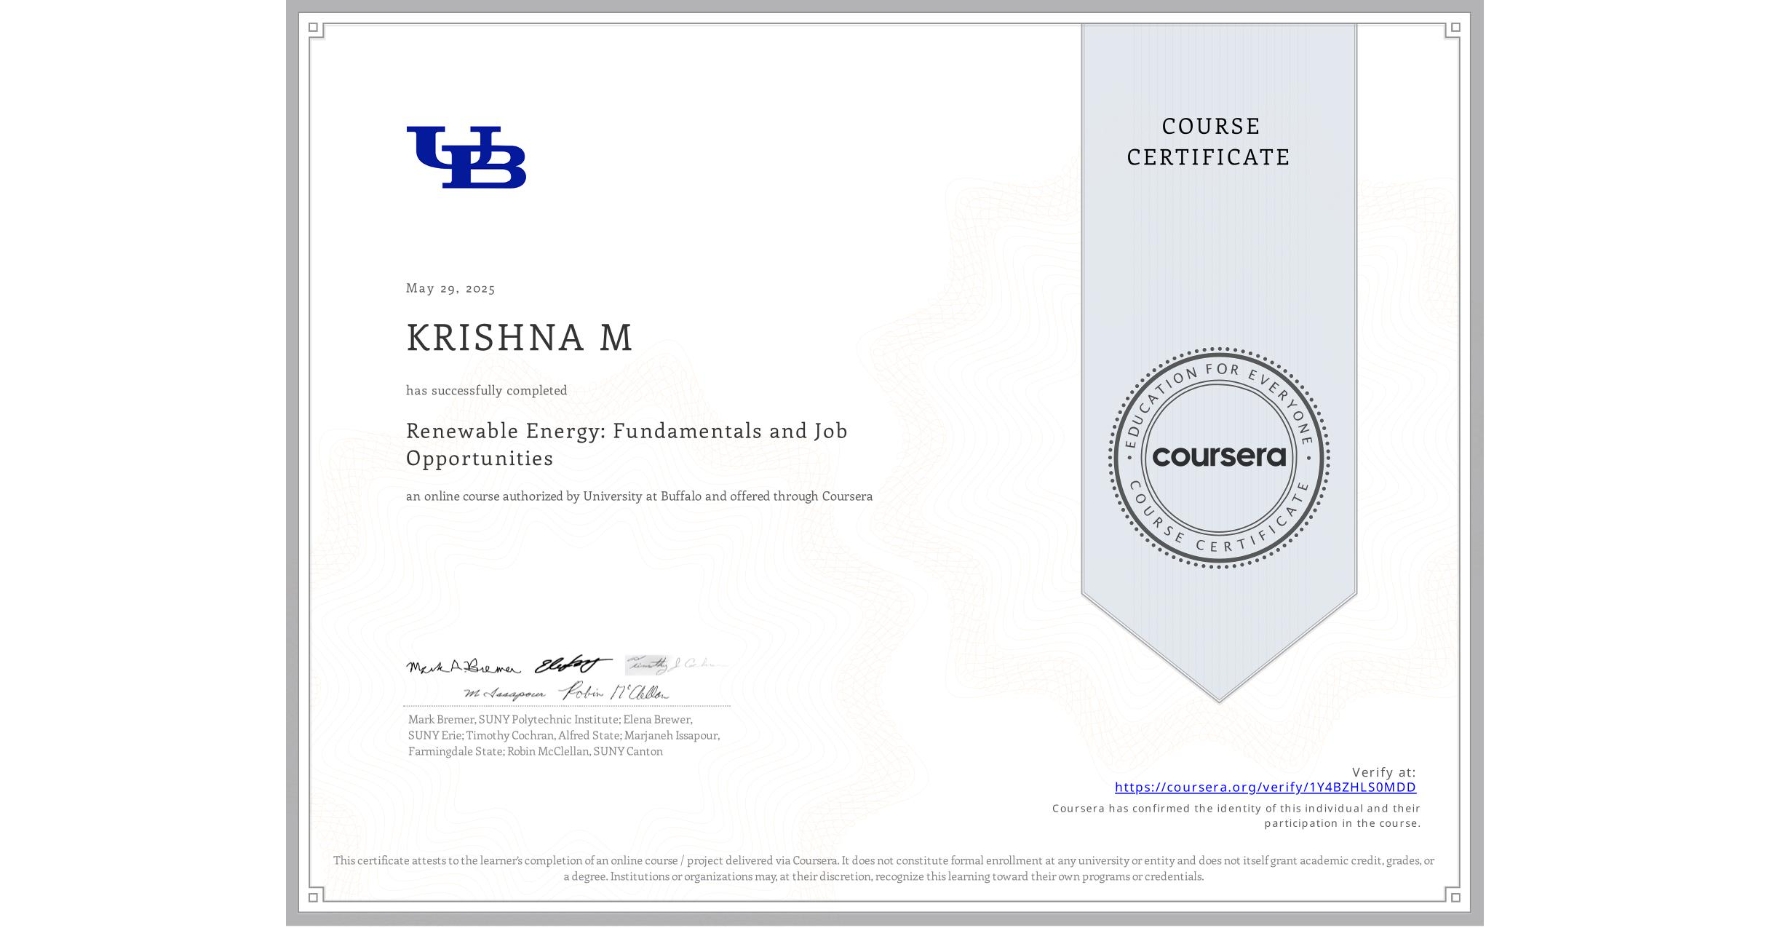Viewport: 1772px width, 928px height.
Task: Click Robin McClellan's signature
Action: click(614, 691)
